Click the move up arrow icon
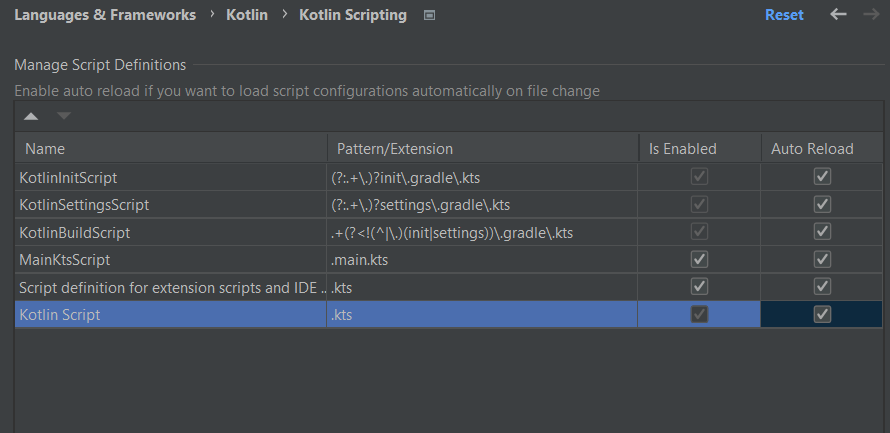 (32, 116)
